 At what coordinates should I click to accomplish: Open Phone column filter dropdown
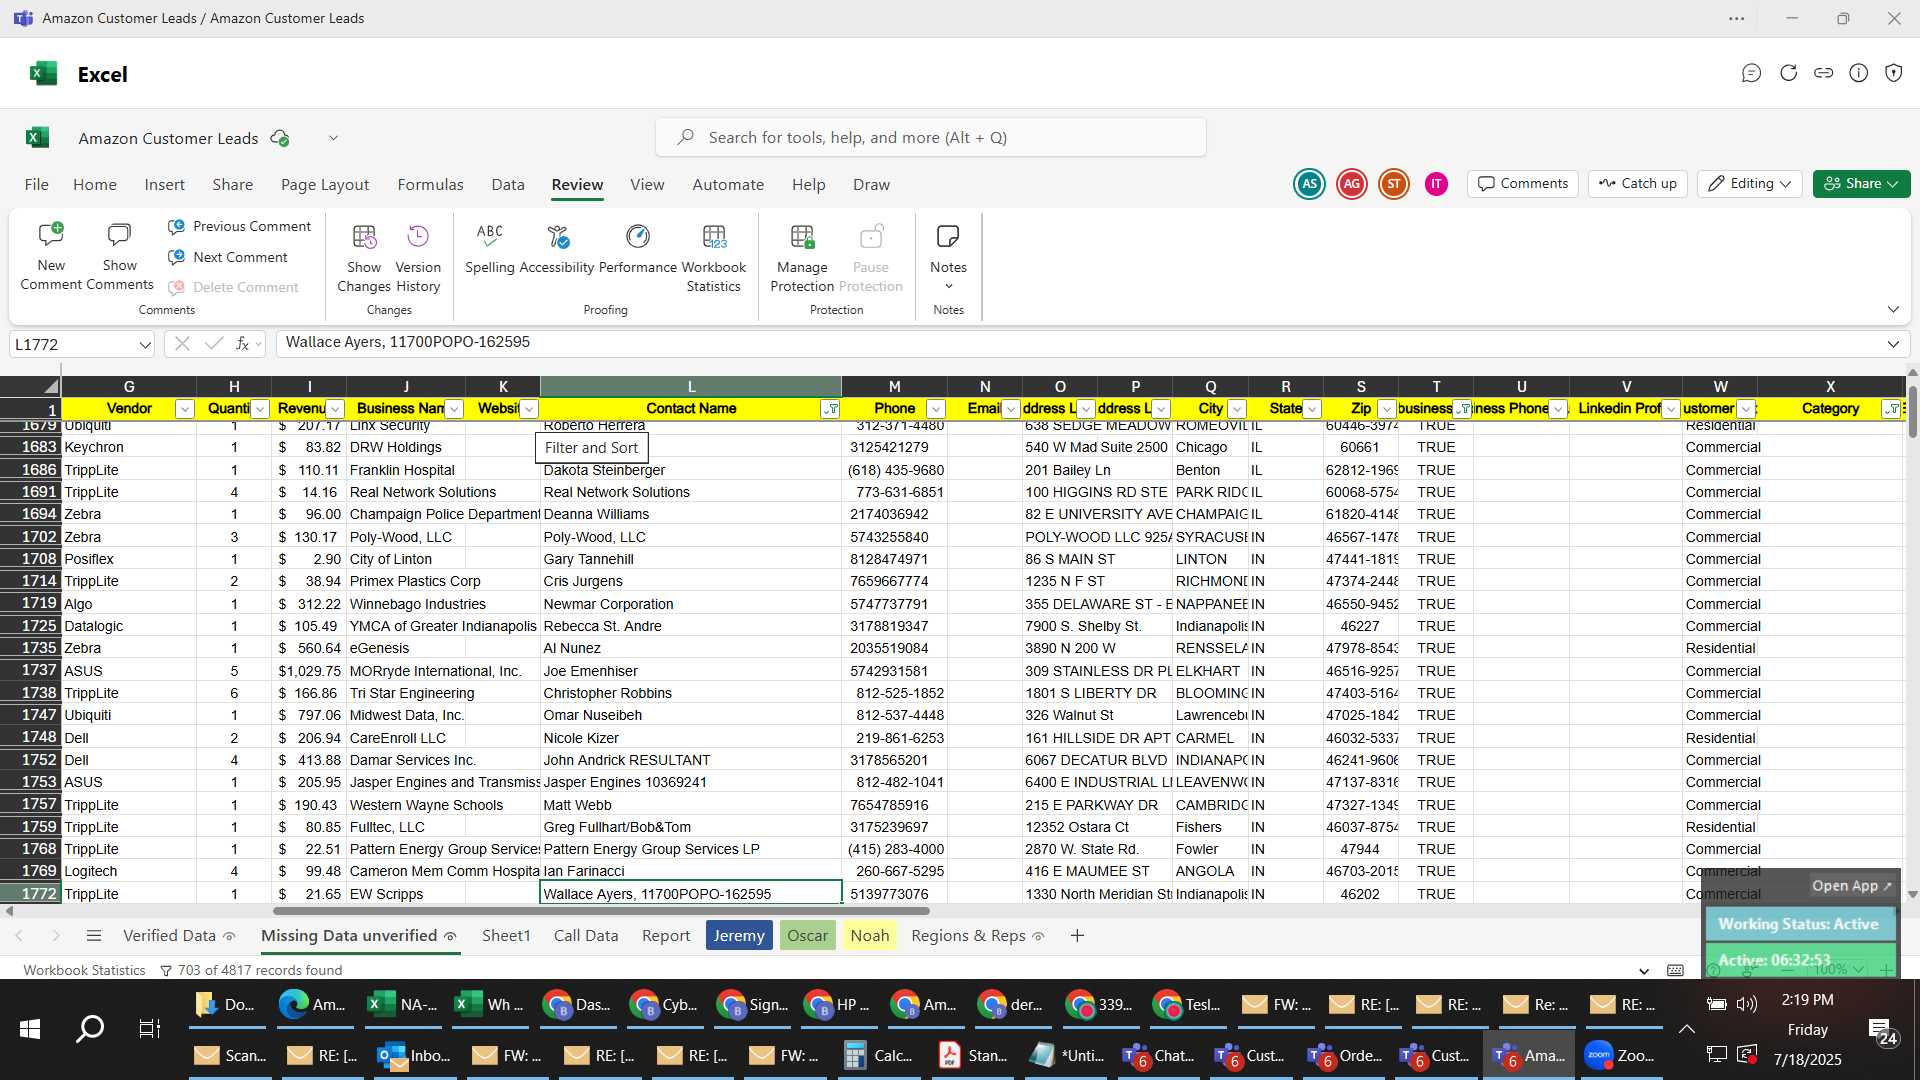point(936,409)
